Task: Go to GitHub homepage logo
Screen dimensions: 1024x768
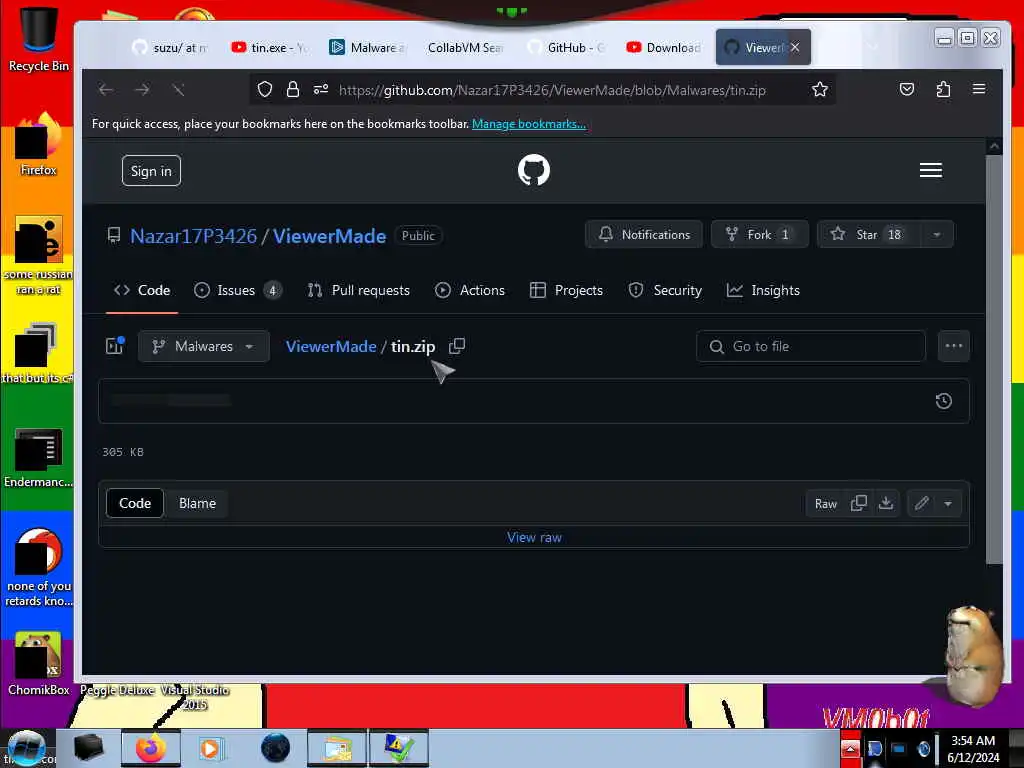Action: coord(534,170)
